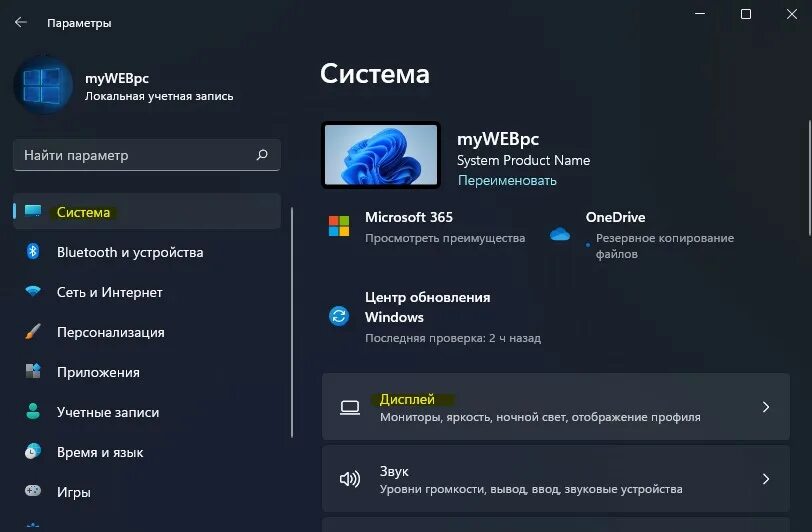This screenshot has height=532, width=812.
Task: Open the Звук chevron arrow
Action: 766,479
